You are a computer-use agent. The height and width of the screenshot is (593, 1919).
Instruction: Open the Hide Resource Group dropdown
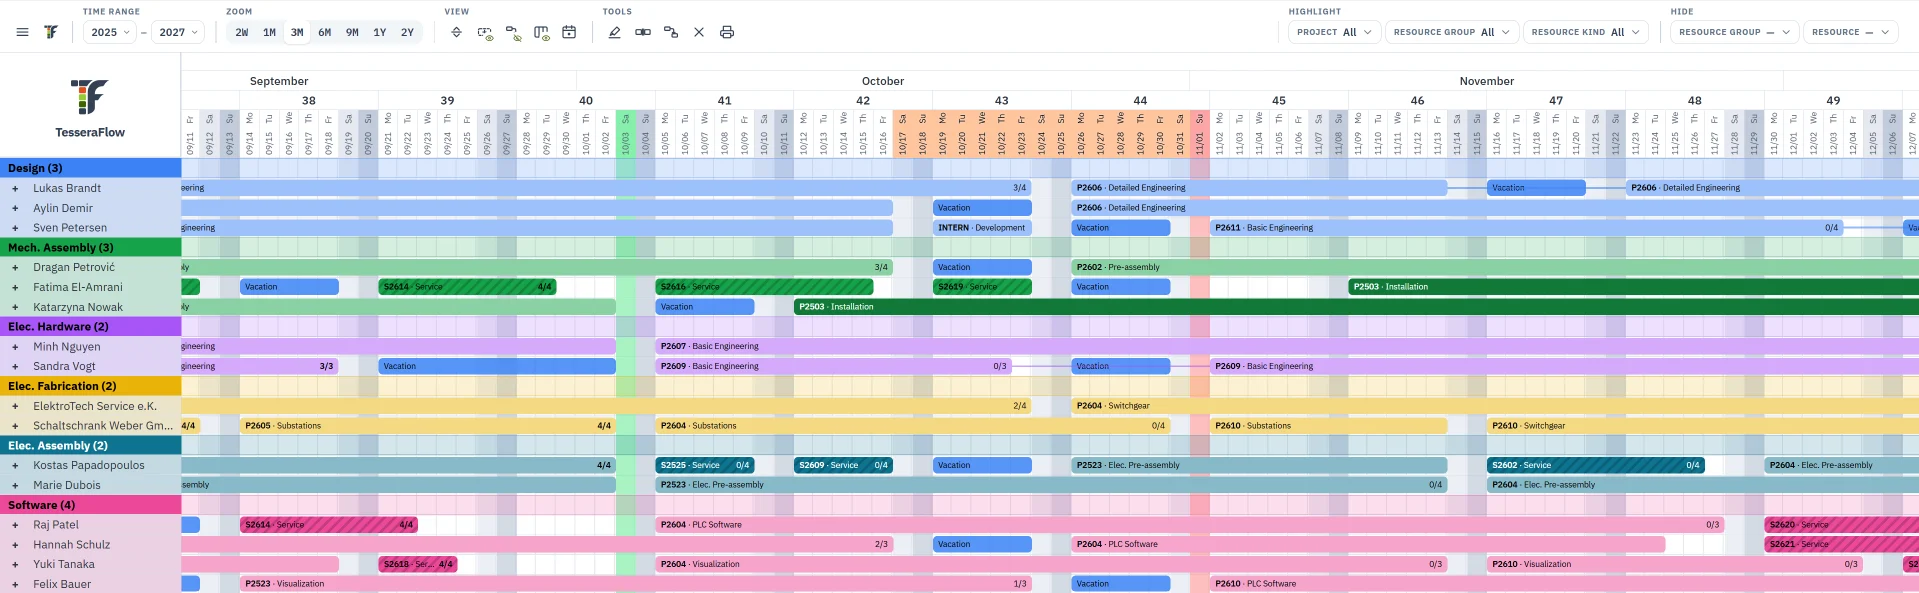click(x=1734, y=32)
